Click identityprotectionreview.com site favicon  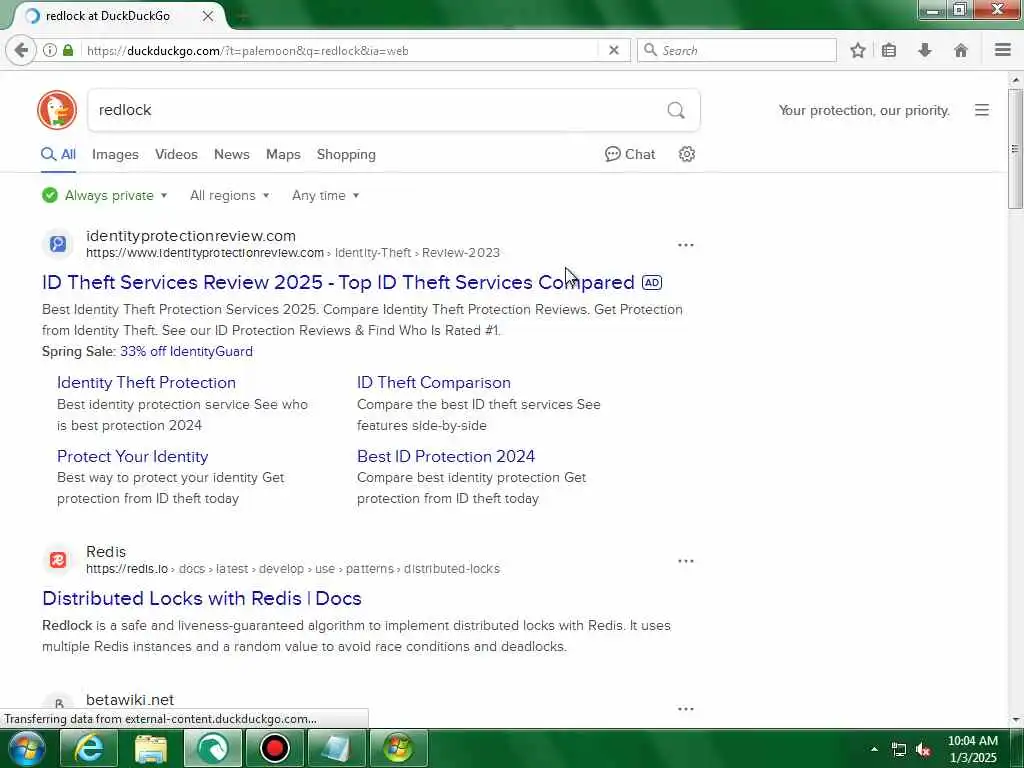(x=58, y=244)
